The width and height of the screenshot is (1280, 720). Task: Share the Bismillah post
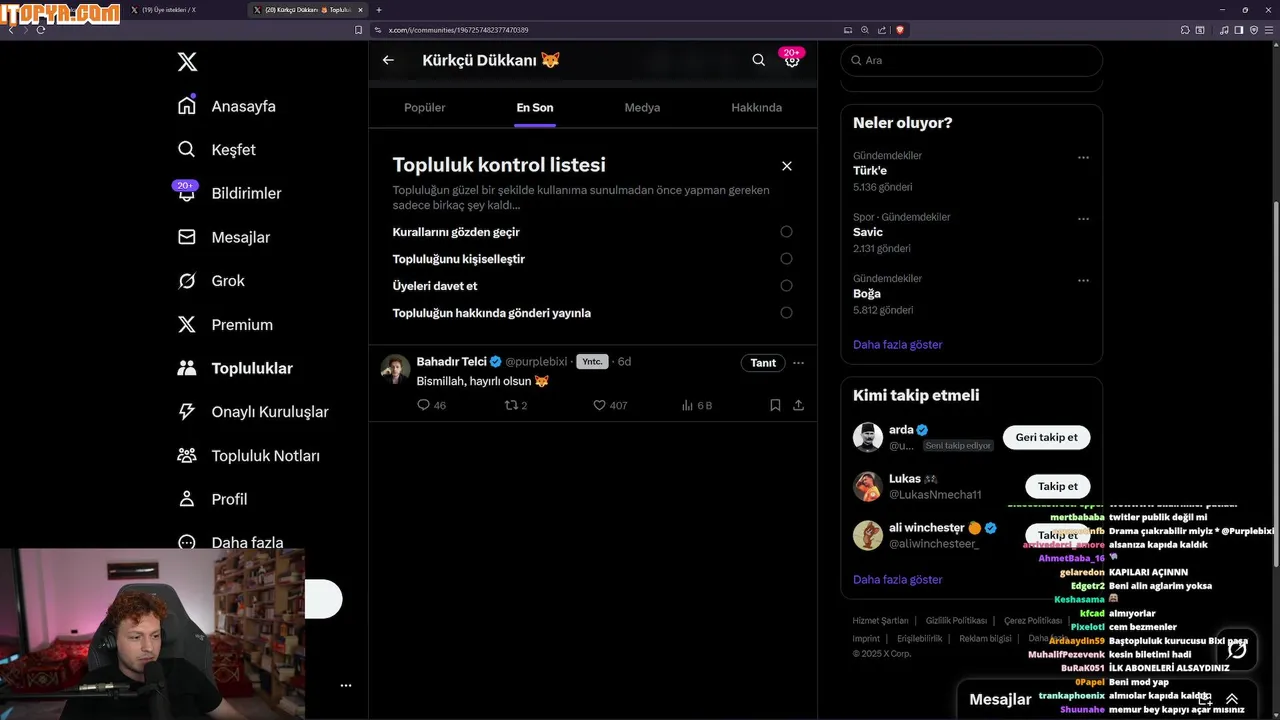[x=798, y=405]
